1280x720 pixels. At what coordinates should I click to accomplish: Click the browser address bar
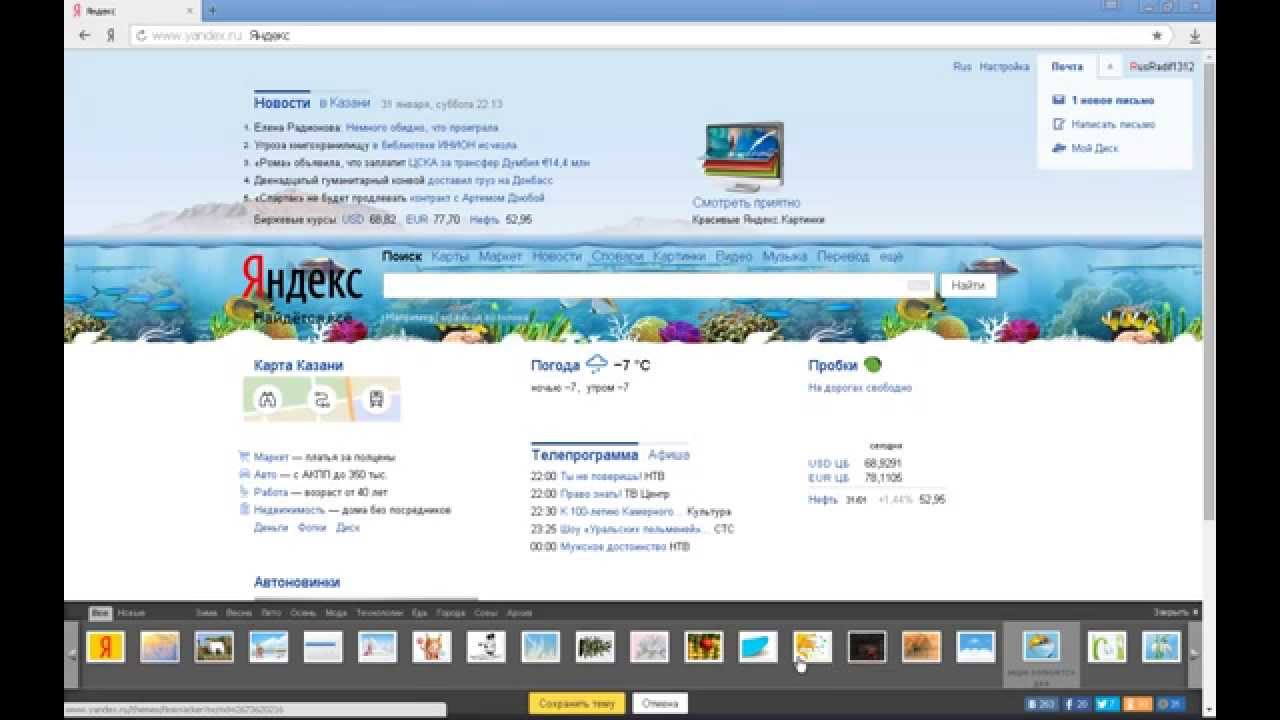[650, 35]
